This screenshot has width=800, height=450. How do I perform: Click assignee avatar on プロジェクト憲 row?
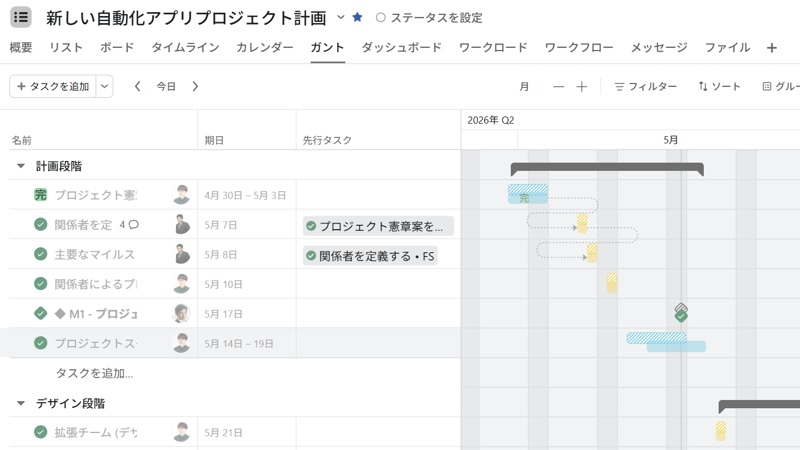[181, 194]
